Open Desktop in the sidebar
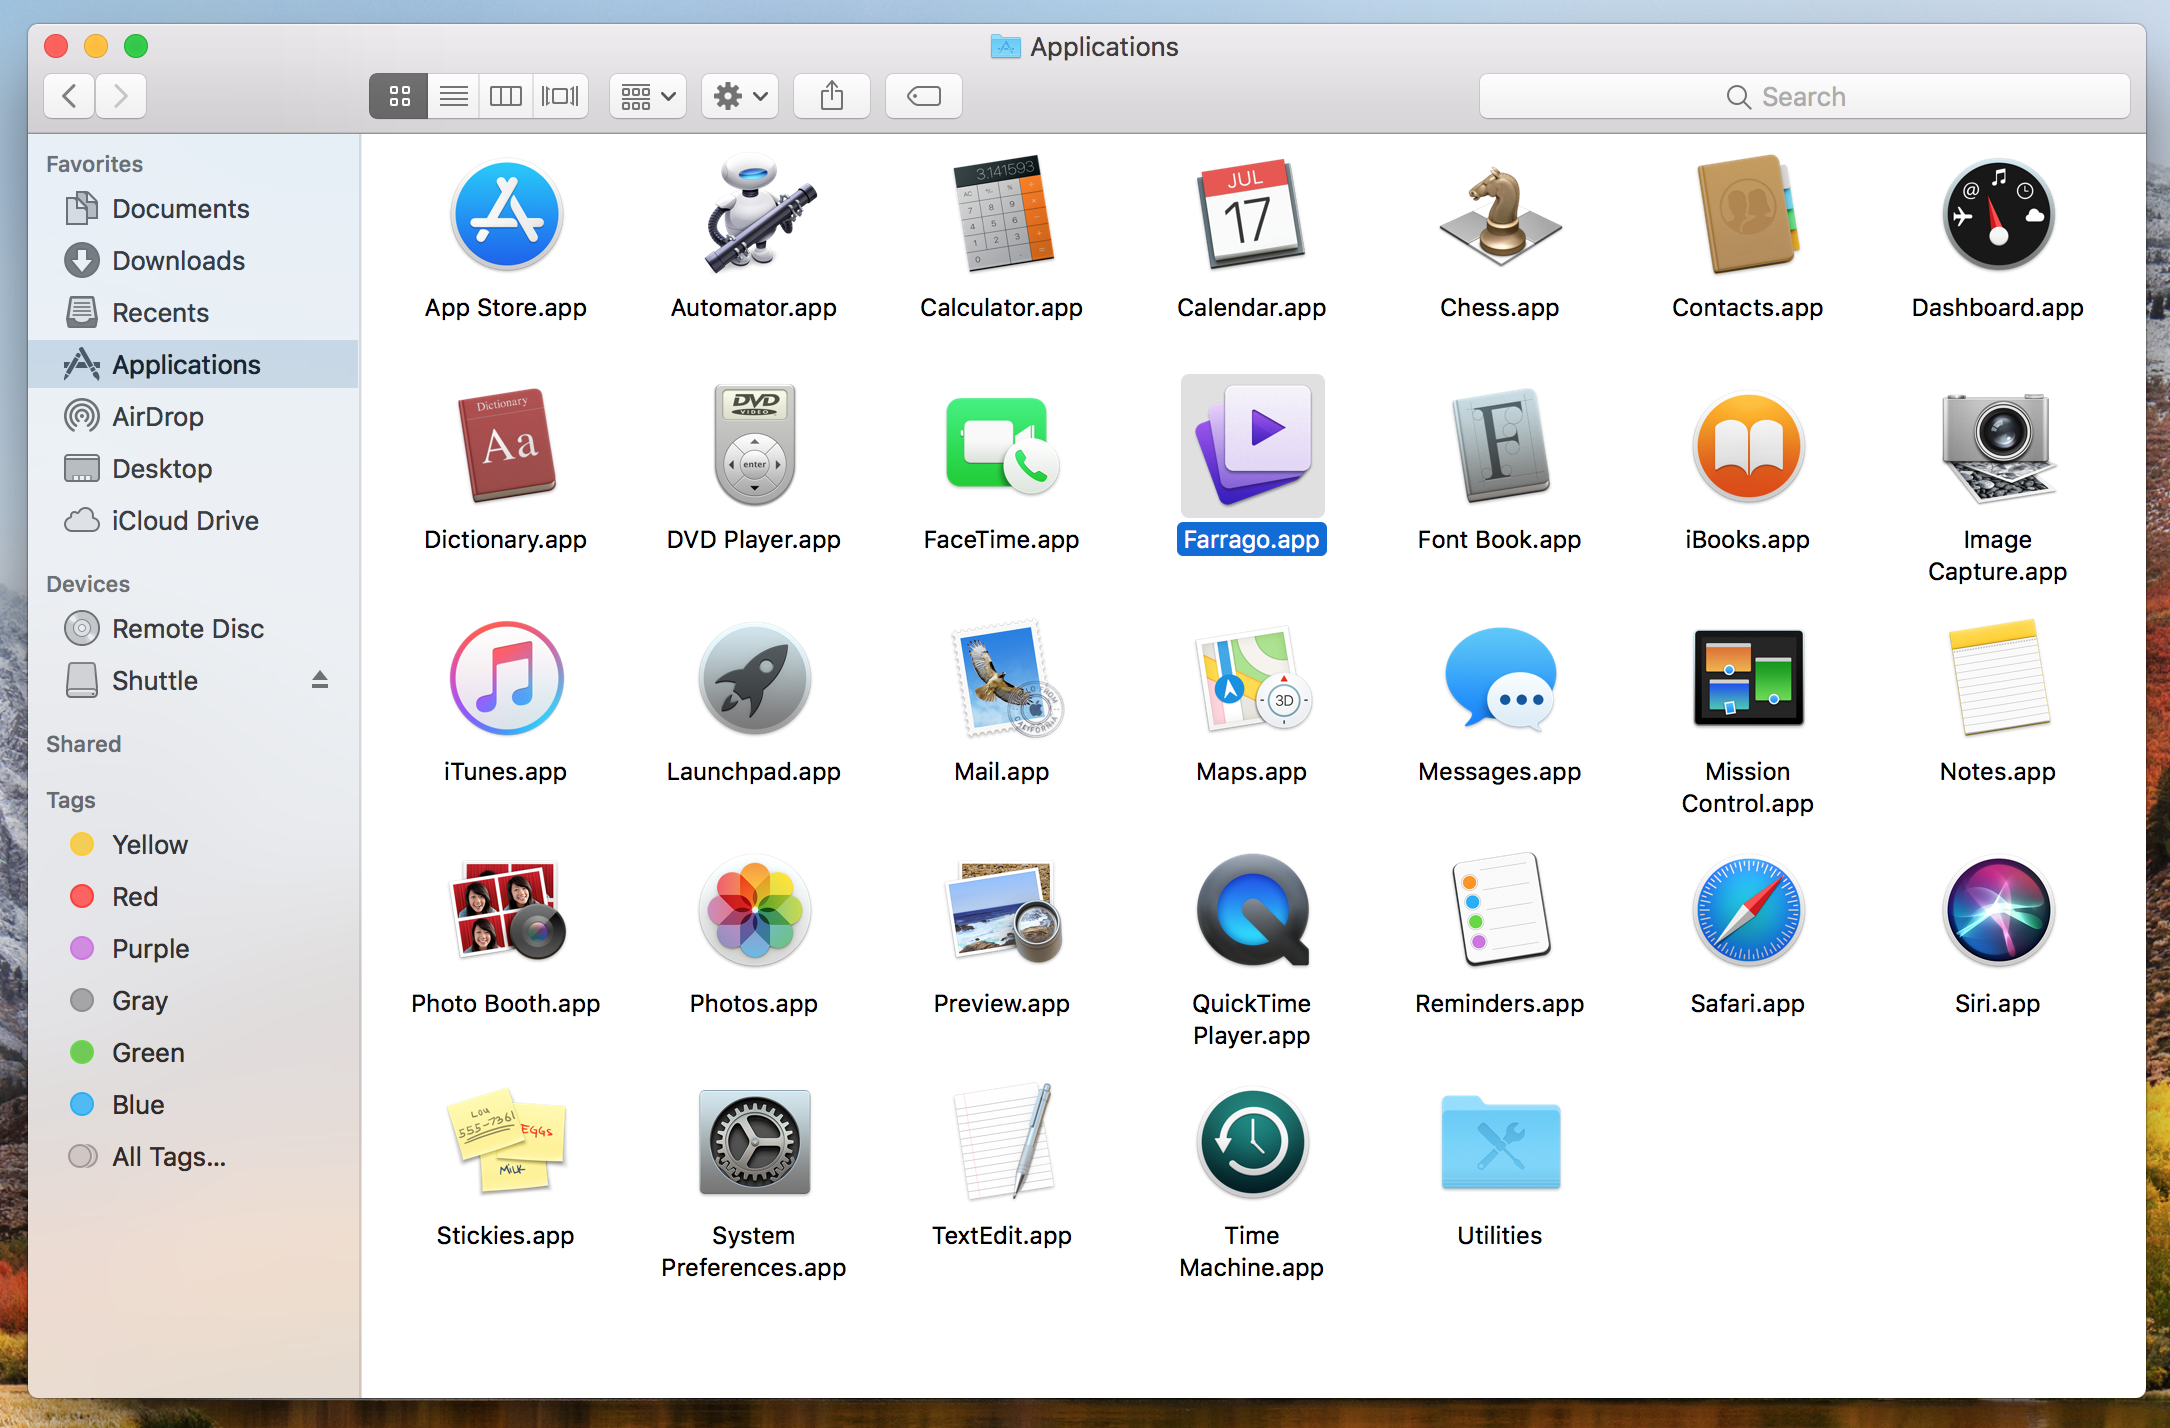2170x1428 pixels. click(194, 469)
